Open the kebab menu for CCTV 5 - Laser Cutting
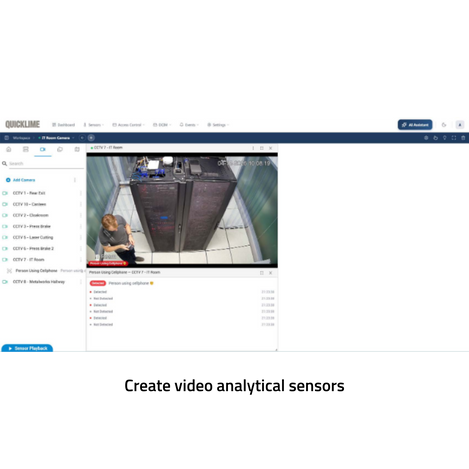This screenshot has height=469, width=469. pyautogui.click(x=81, y=237)
